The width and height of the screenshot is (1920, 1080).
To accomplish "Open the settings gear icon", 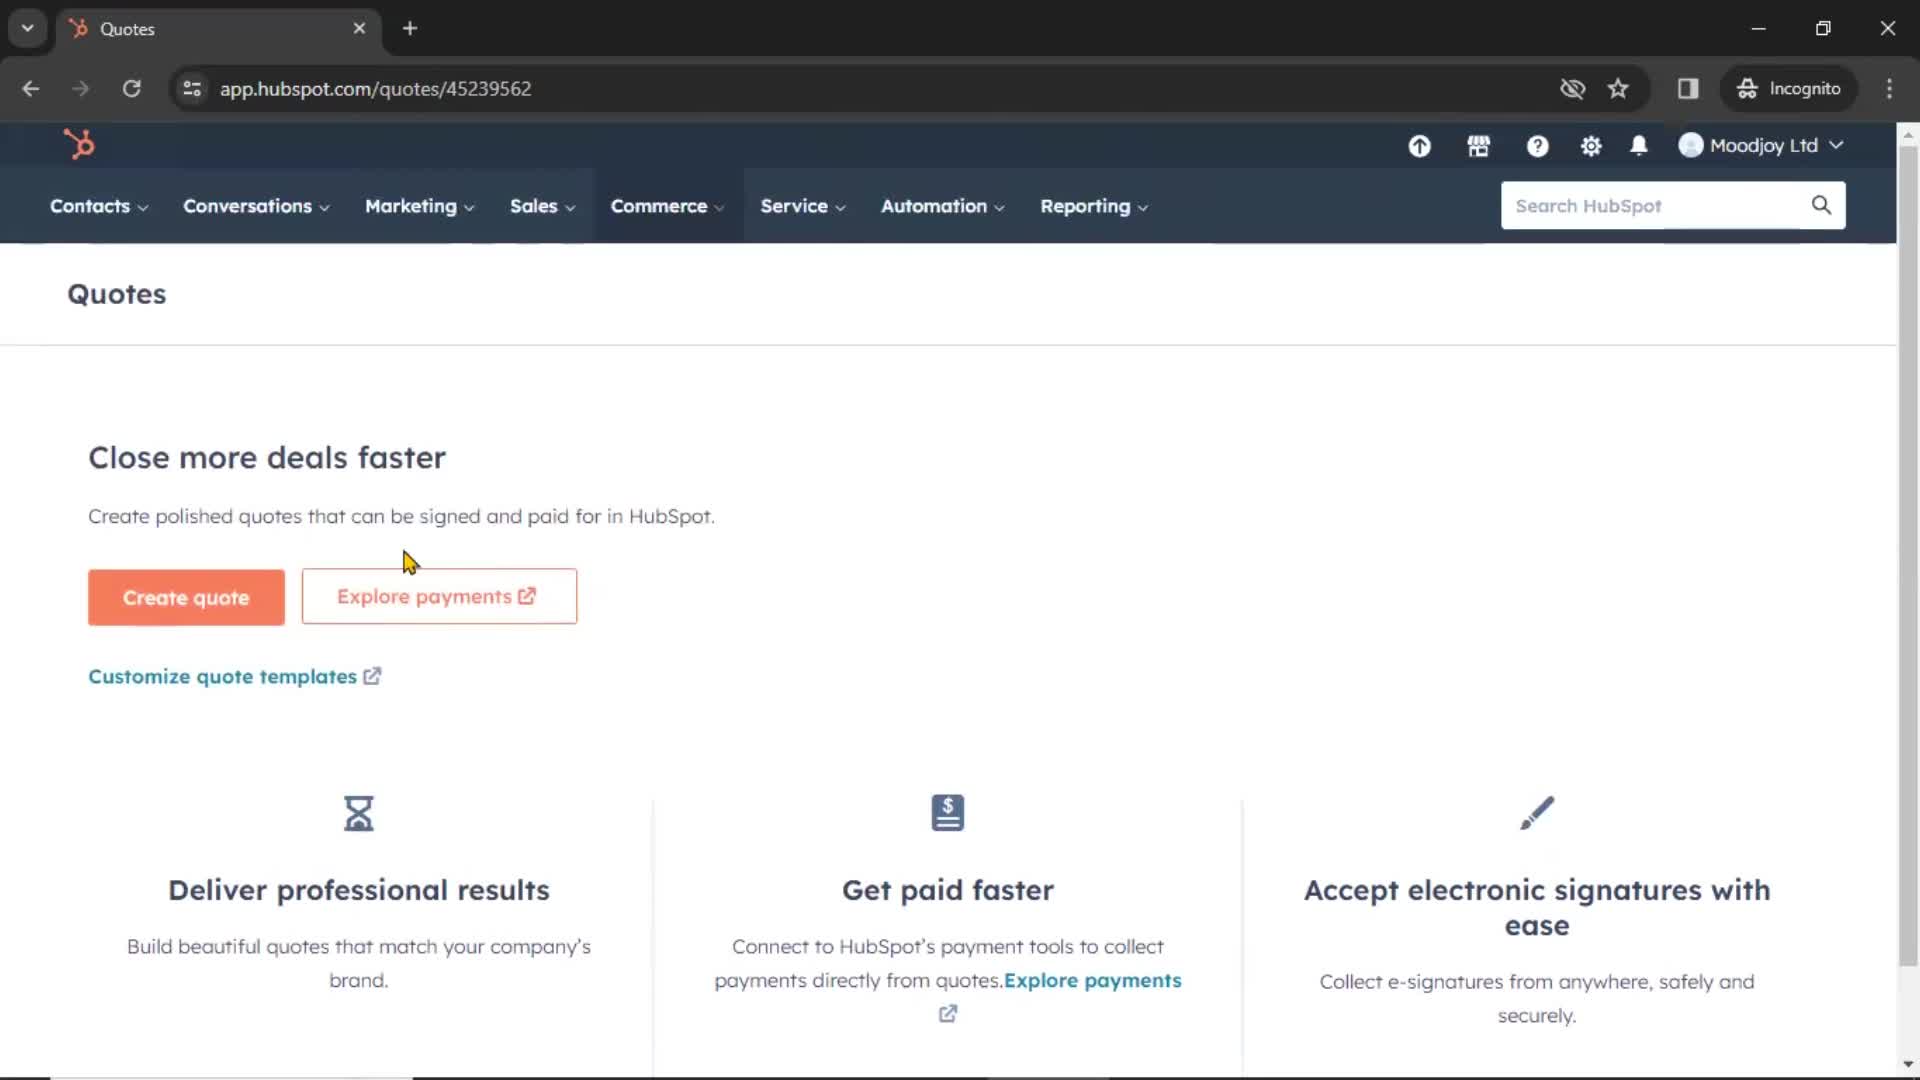I will point(1590,144).
